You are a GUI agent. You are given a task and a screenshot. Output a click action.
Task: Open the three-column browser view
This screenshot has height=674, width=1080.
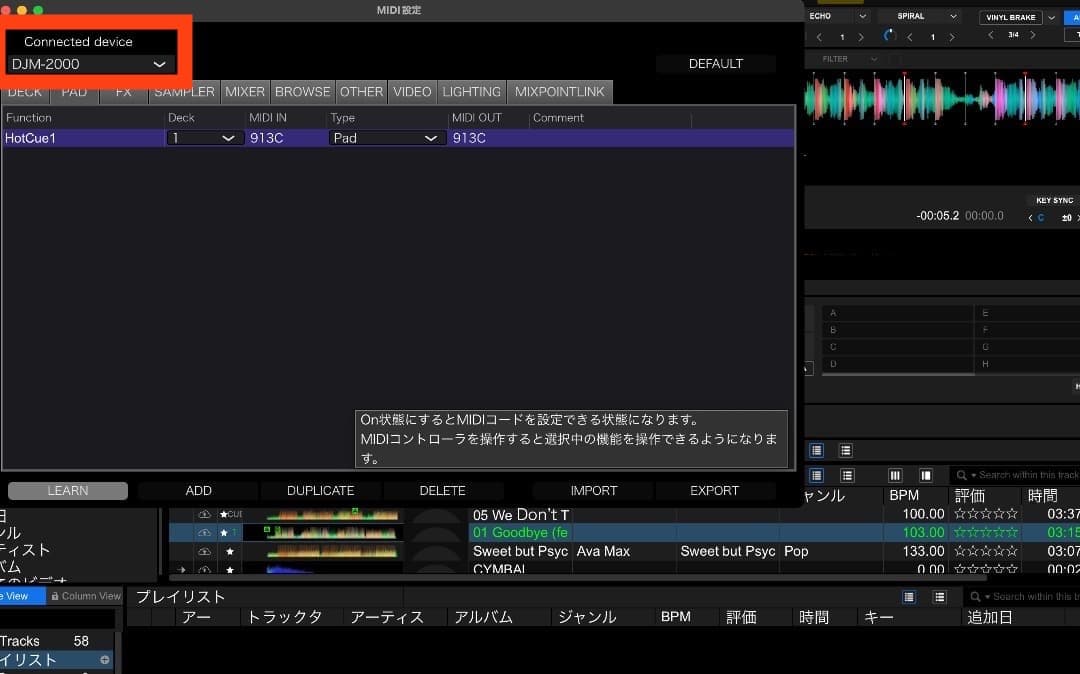click(x=895, y=475)
